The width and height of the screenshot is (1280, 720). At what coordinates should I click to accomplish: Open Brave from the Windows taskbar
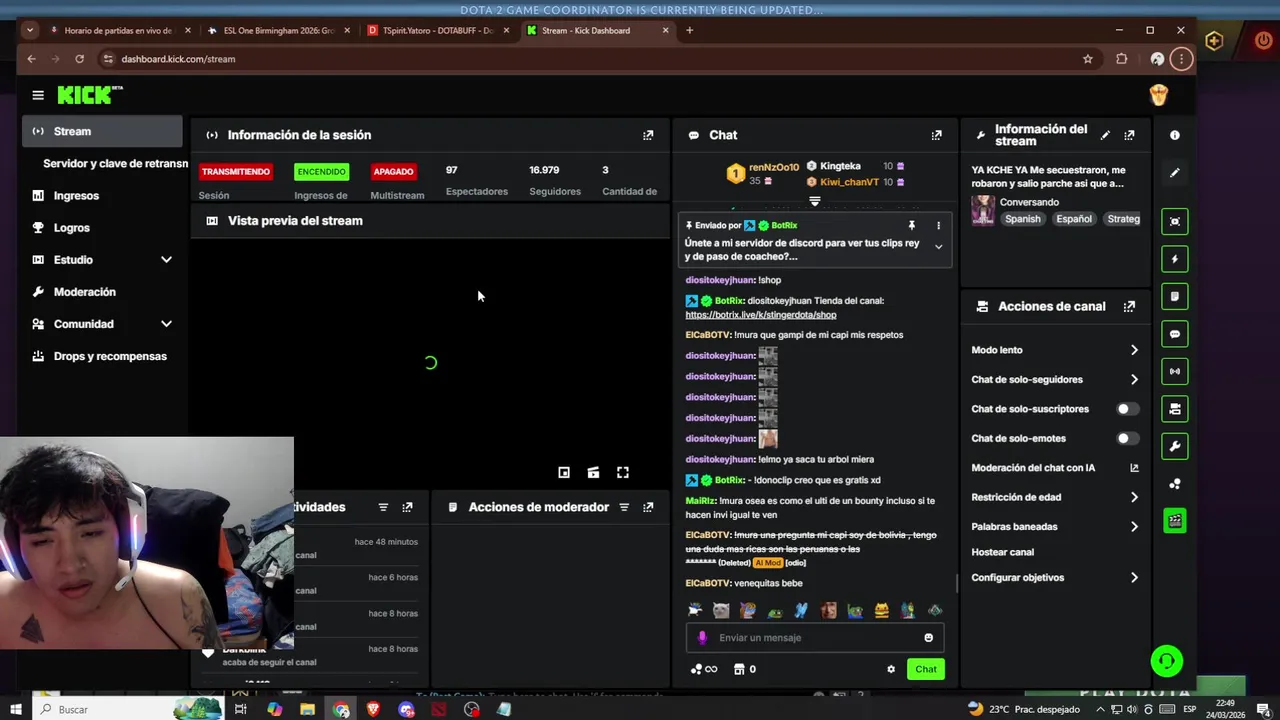click(373, 709)
